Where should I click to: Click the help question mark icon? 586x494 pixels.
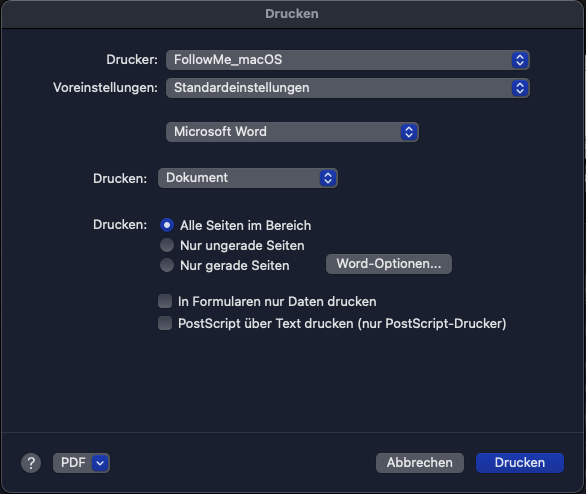[x=31, y=463]
